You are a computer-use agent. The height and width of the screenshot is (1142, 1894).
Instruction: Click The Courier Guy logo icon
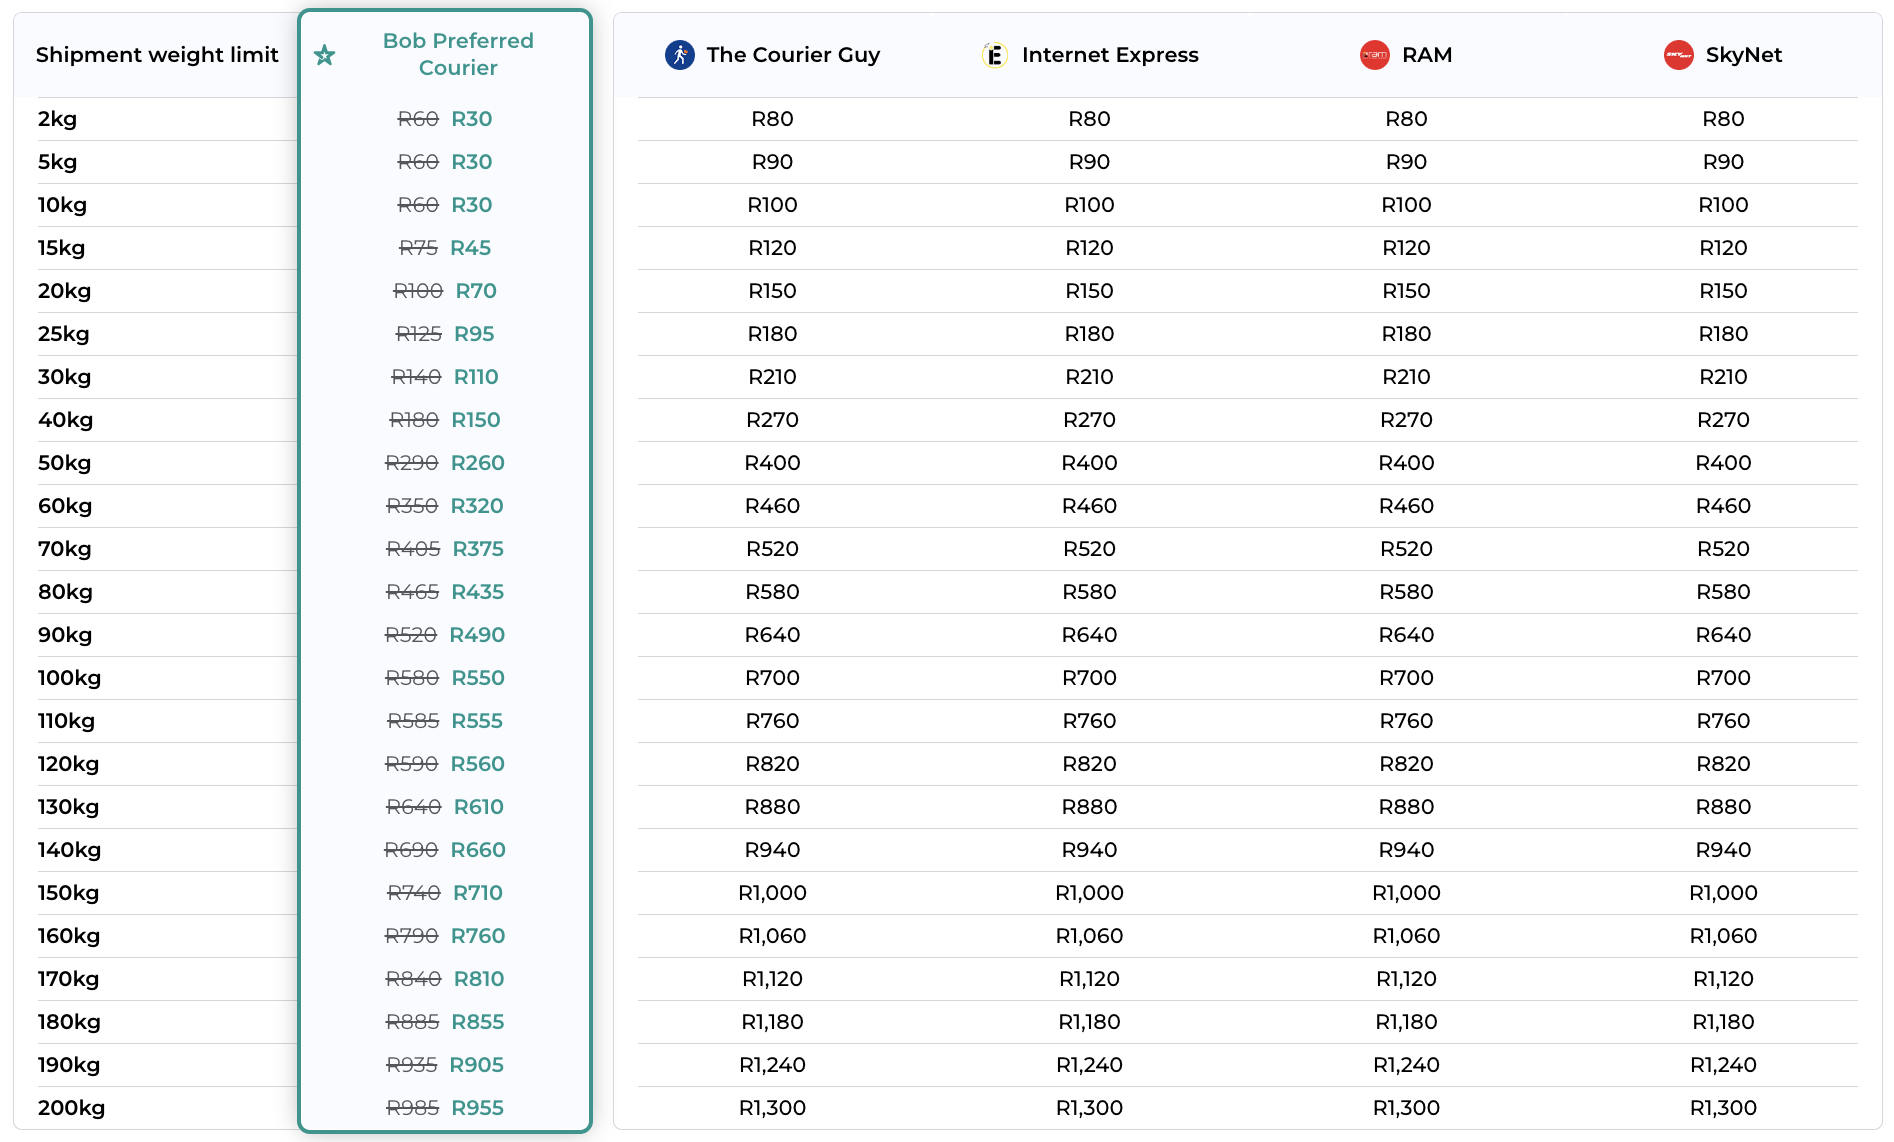click(x=680, y=55)
